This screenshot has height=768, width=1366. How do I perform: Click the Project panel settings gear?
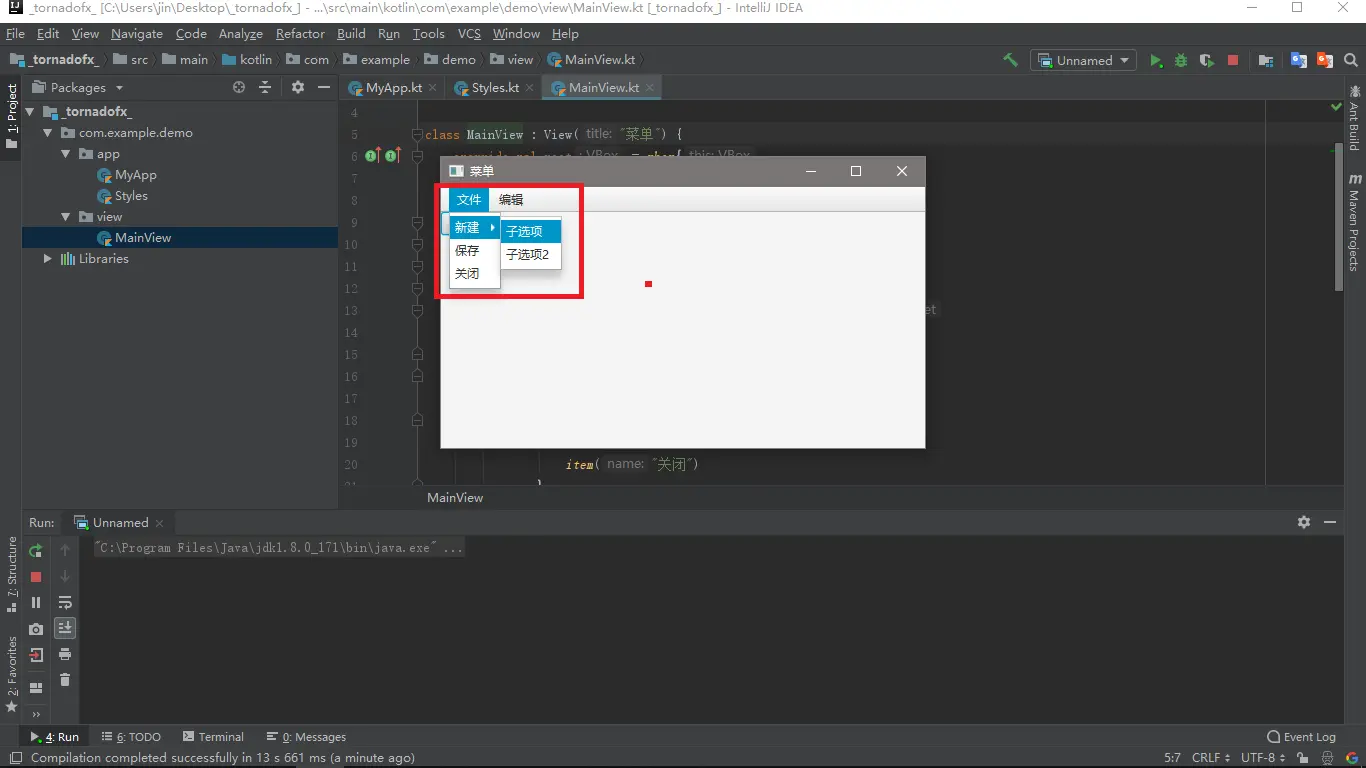pos(298,87)
